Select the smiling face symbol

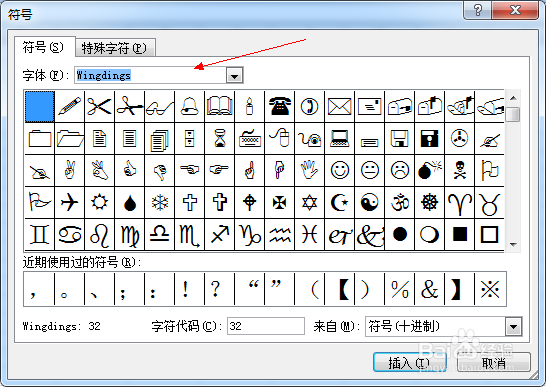339,170
